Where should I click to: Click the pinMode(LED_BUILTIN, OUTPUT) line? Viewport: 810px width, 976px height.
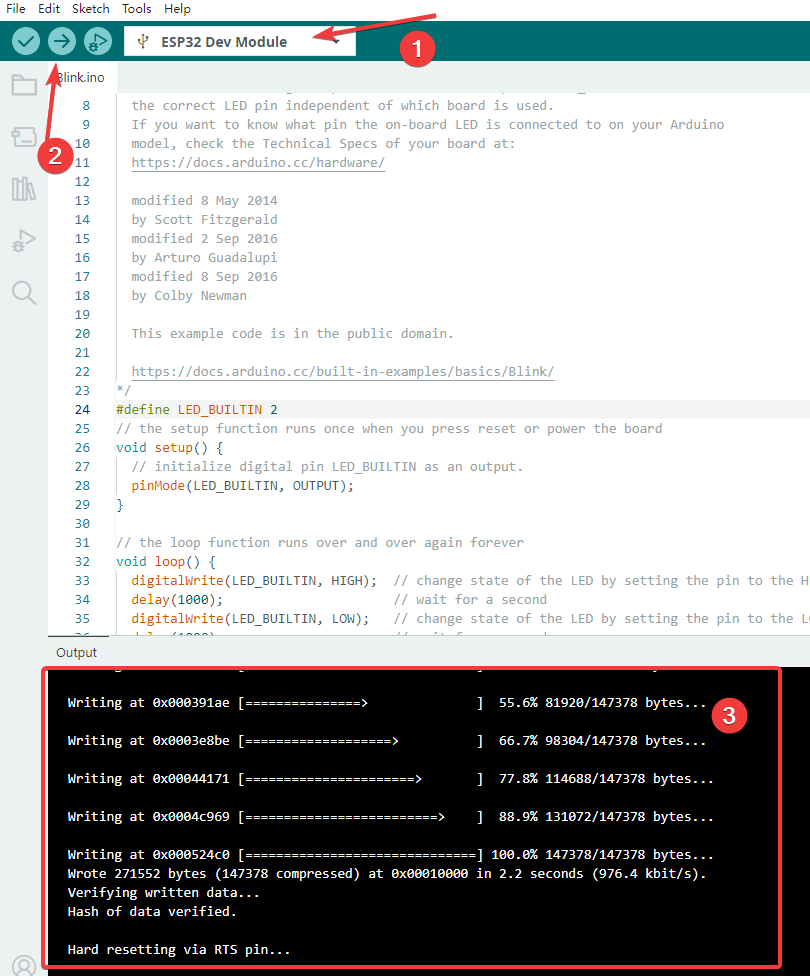242,486
